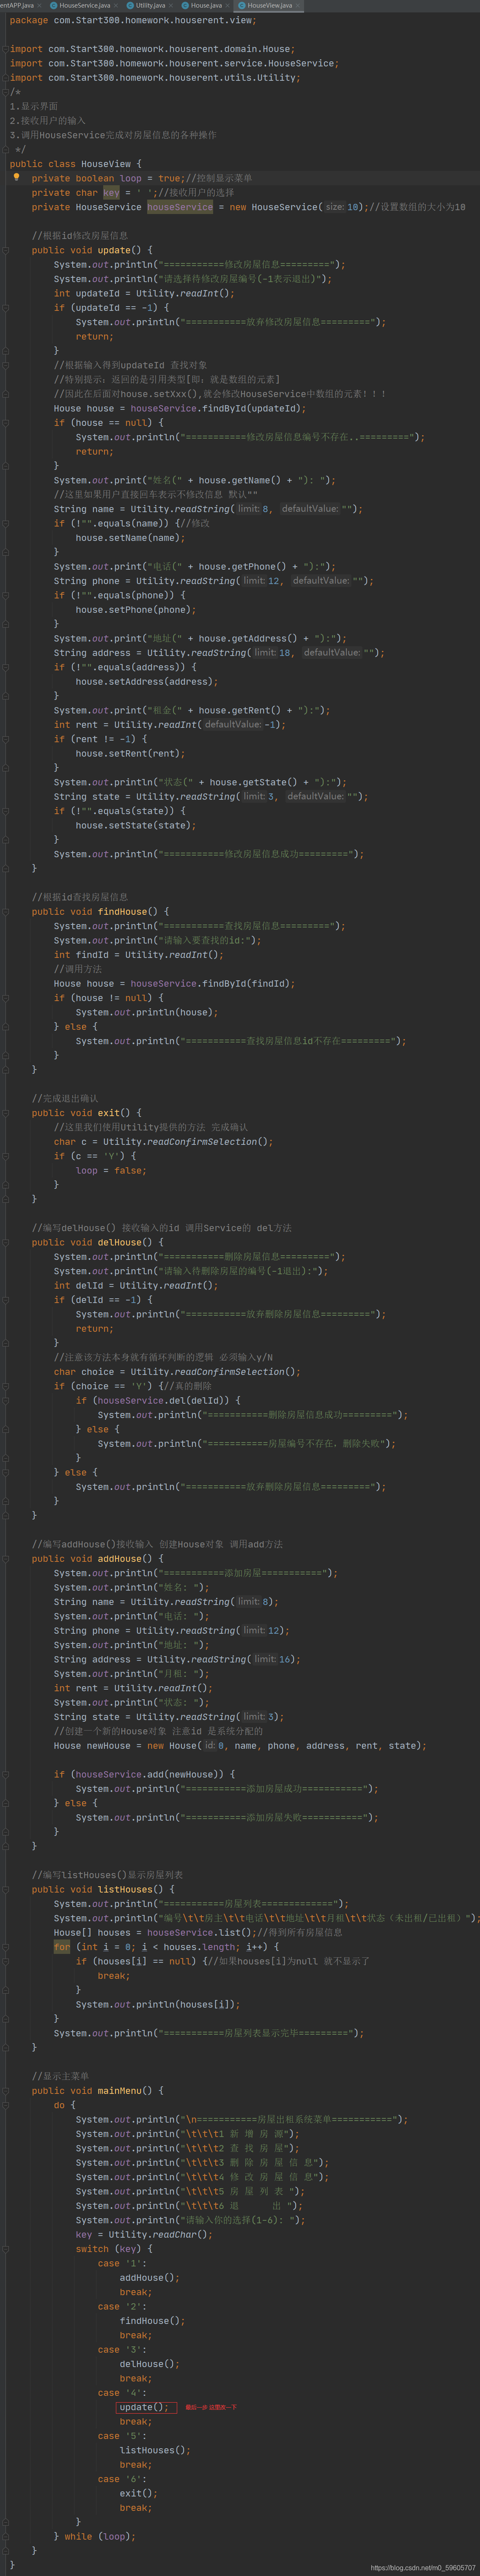480x2576 pixels.
Task: Click house.setAddress(address) statement
Action: click(x=147, y=682)
